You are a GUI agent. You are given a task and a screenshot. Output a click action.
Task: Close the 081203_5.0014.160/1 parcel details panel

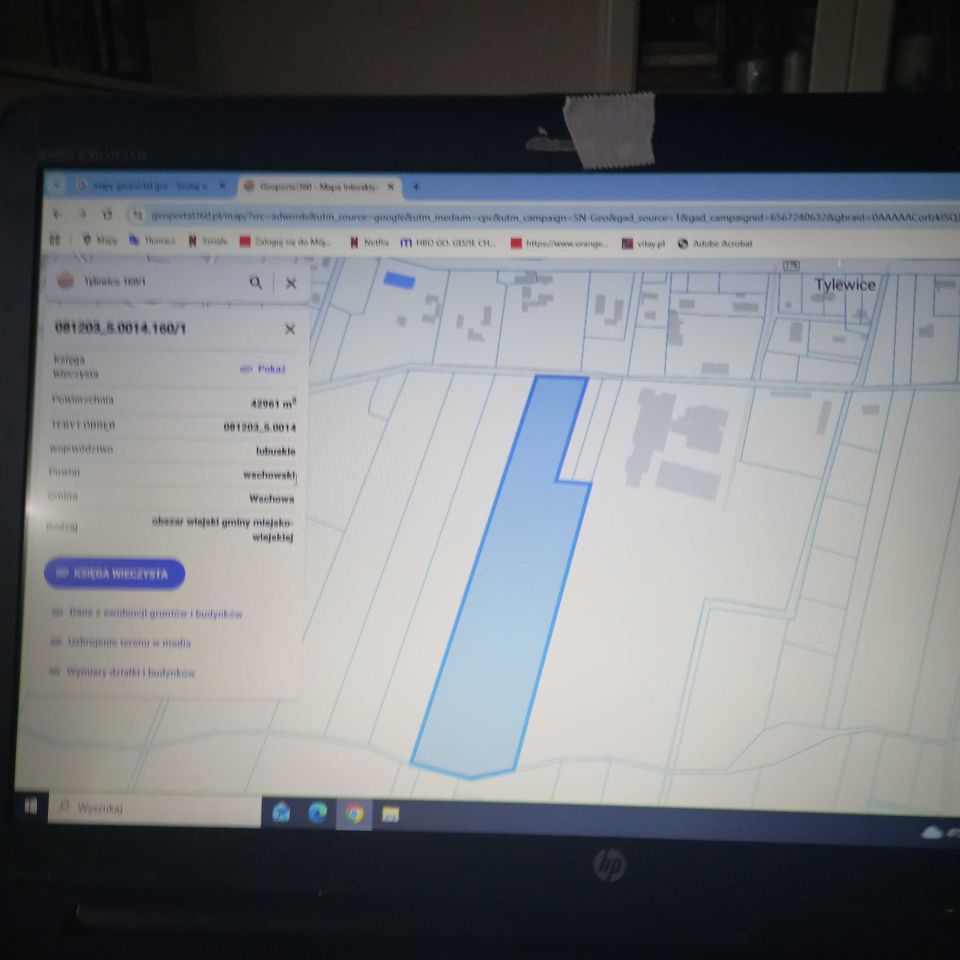(290, 329)
